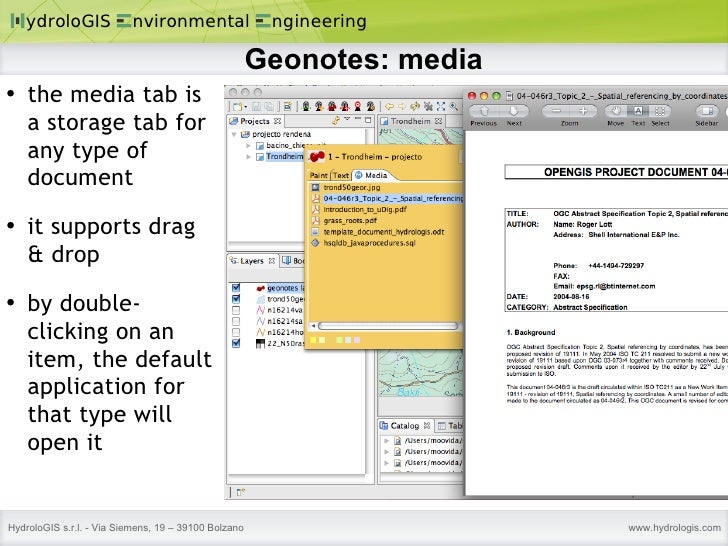This screenshot has height=546, width=728.
Task: Go to Next page in Preview
Action: [x=514, y=112]
